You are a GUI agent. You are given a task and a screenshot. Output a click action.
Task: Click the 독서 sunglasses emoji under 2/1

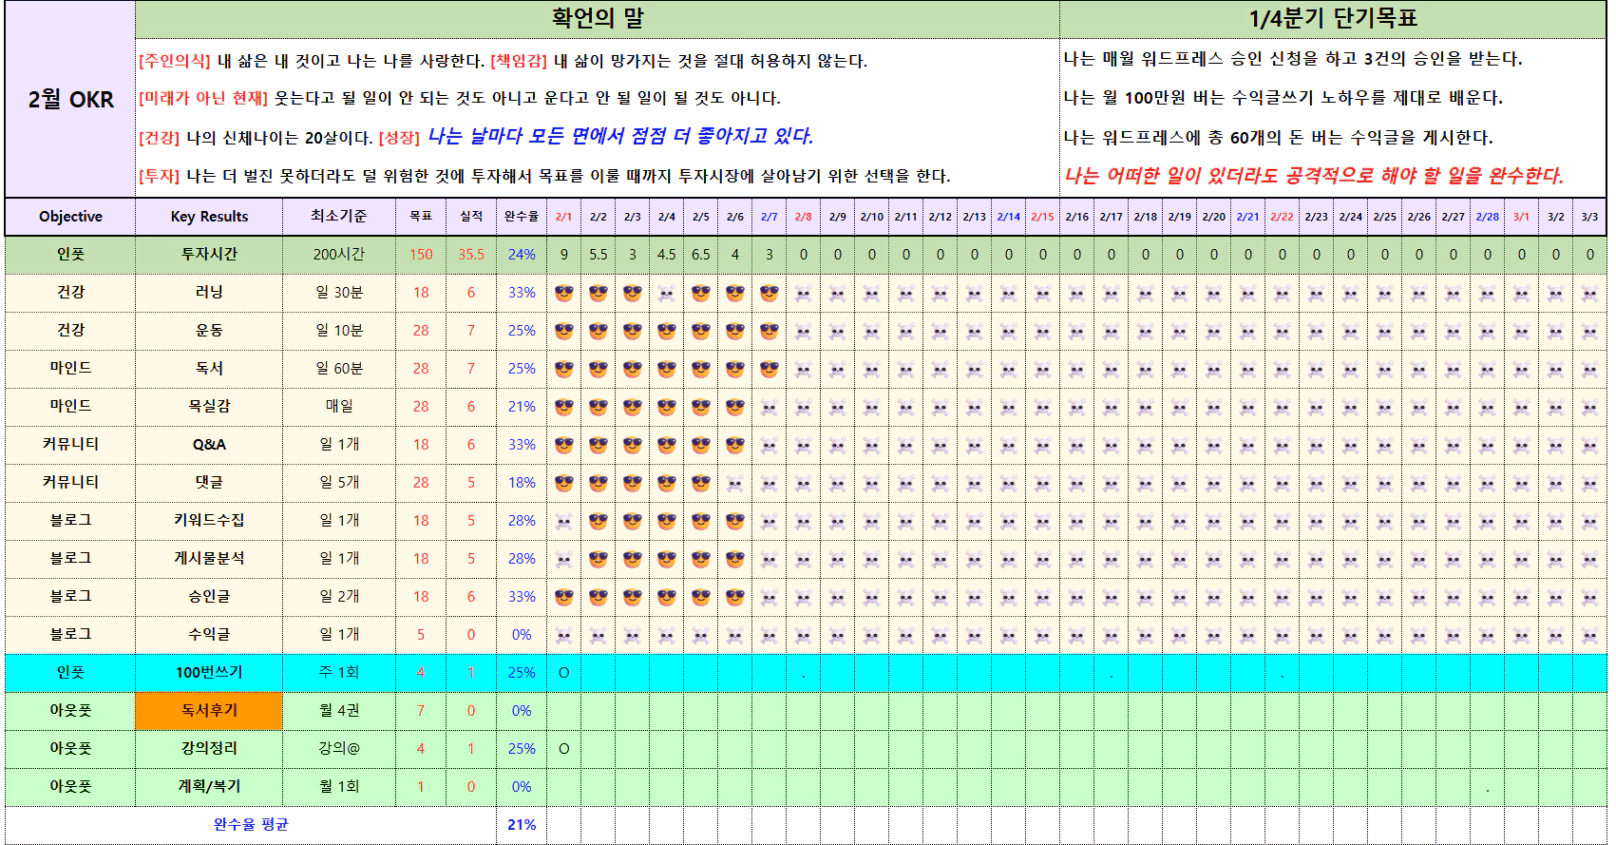coord(564,369)
